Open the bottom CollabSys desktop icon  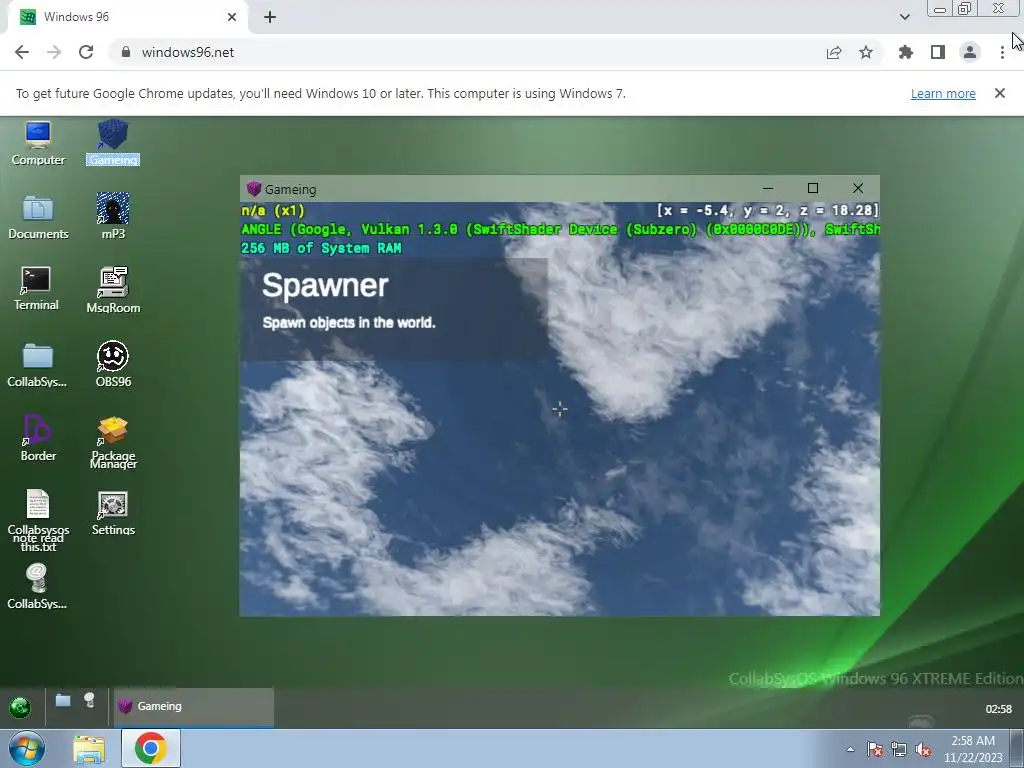(x=37, y=586)
